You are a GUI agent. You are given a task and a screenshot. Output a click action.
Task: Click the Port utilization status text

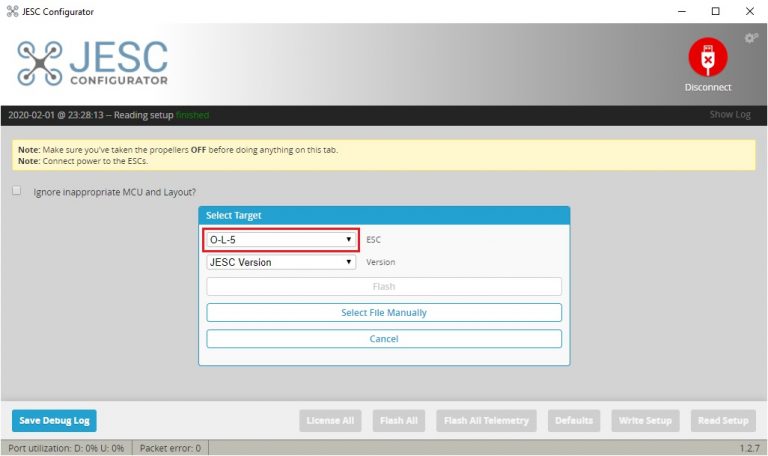click(x=66, y=448)
